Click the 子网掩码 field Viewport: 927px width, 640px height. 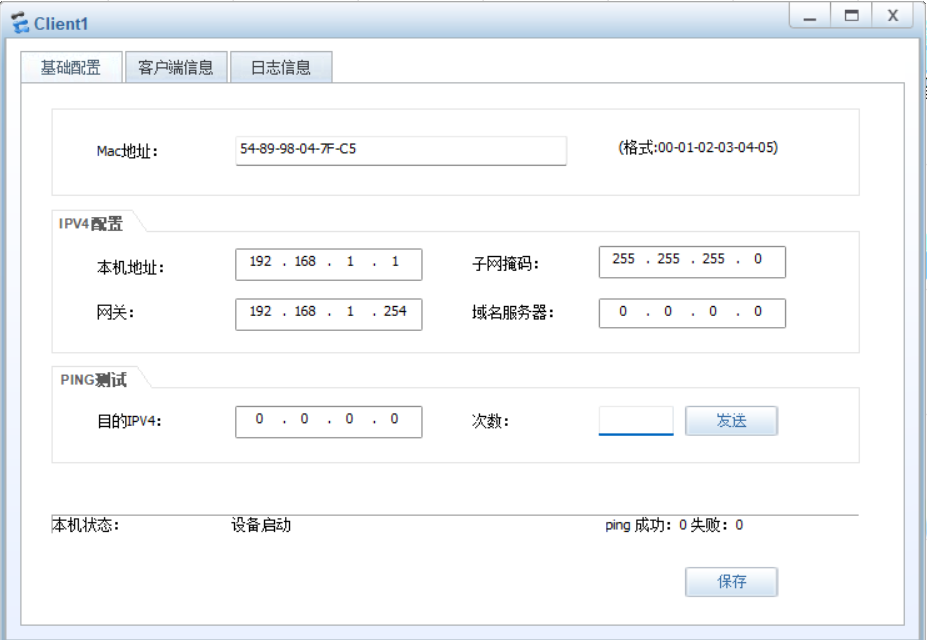pyautogui.click(x=692, y=262)
